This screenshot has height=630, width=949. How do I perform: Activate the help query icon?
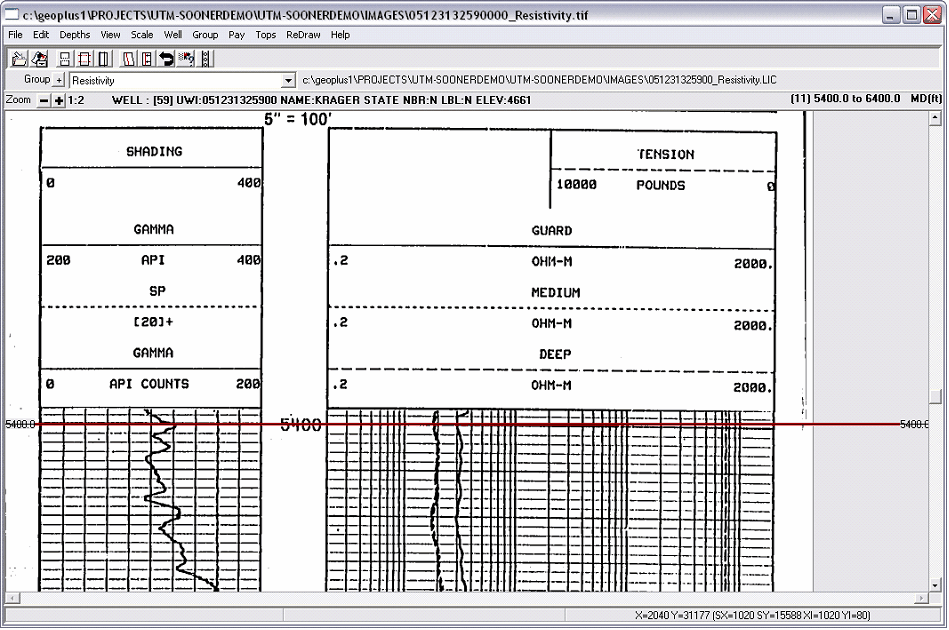coord(187,58)
